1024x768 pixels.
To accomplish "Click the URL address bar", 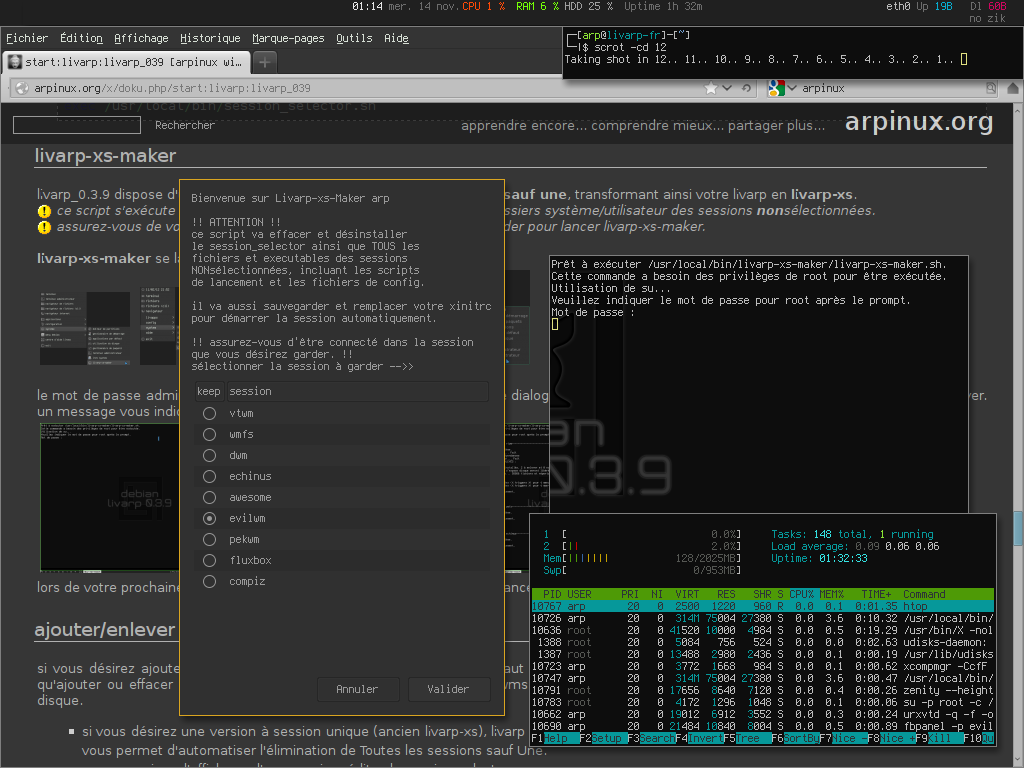I will [366, 88].
